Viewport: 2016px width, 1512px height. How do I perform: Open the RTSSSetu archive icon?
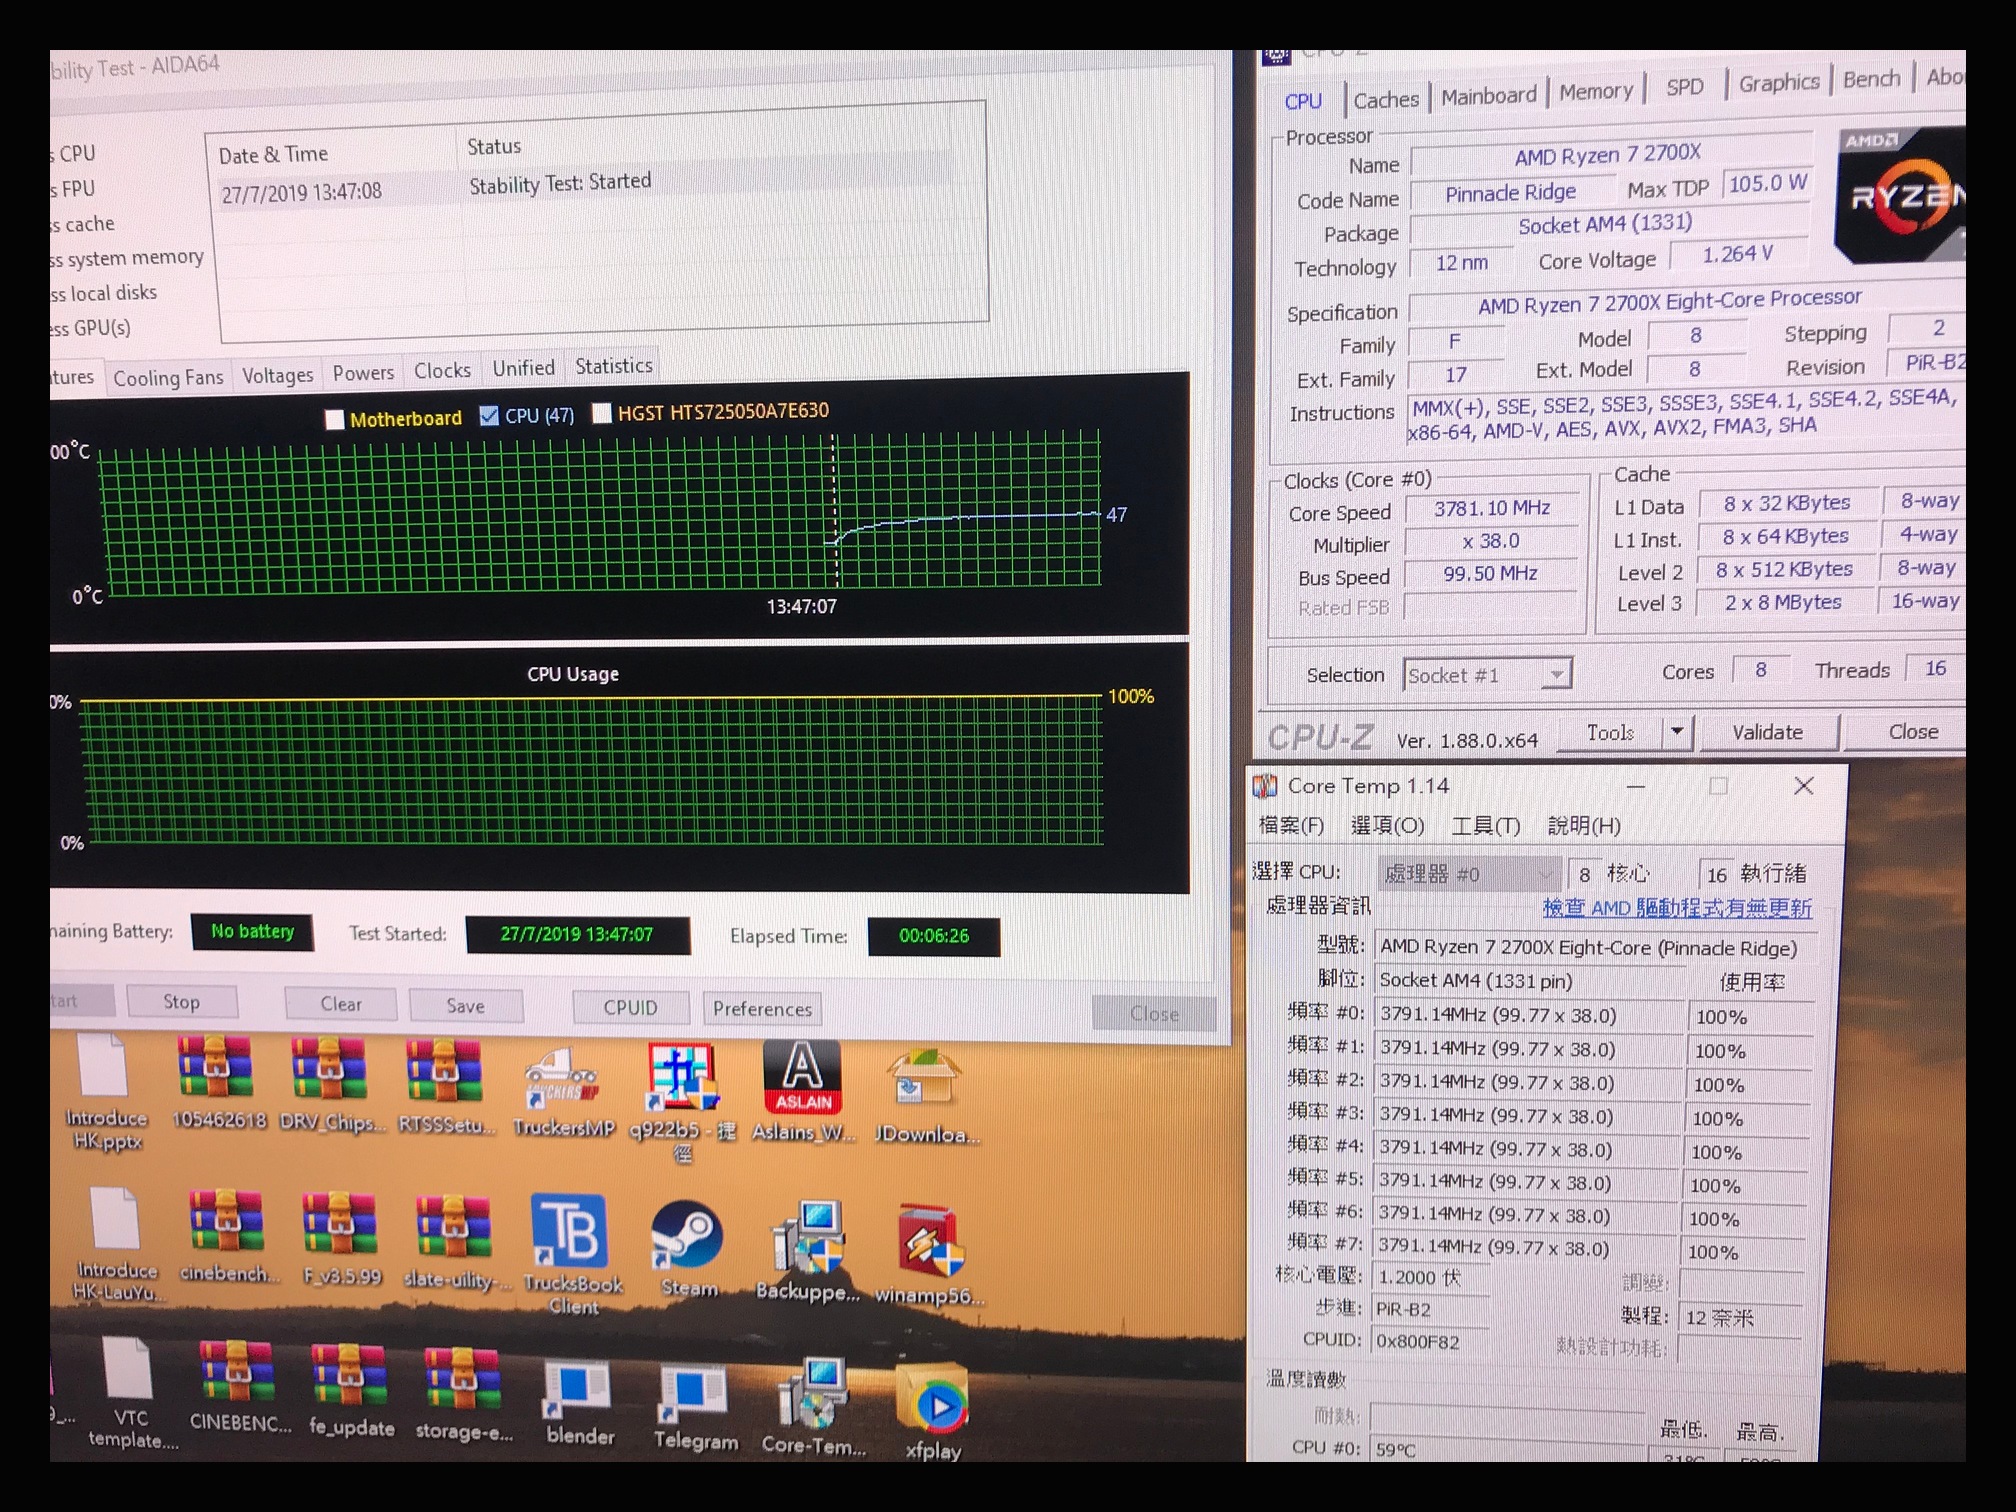pyautogui.click(x=446, y=1086)
